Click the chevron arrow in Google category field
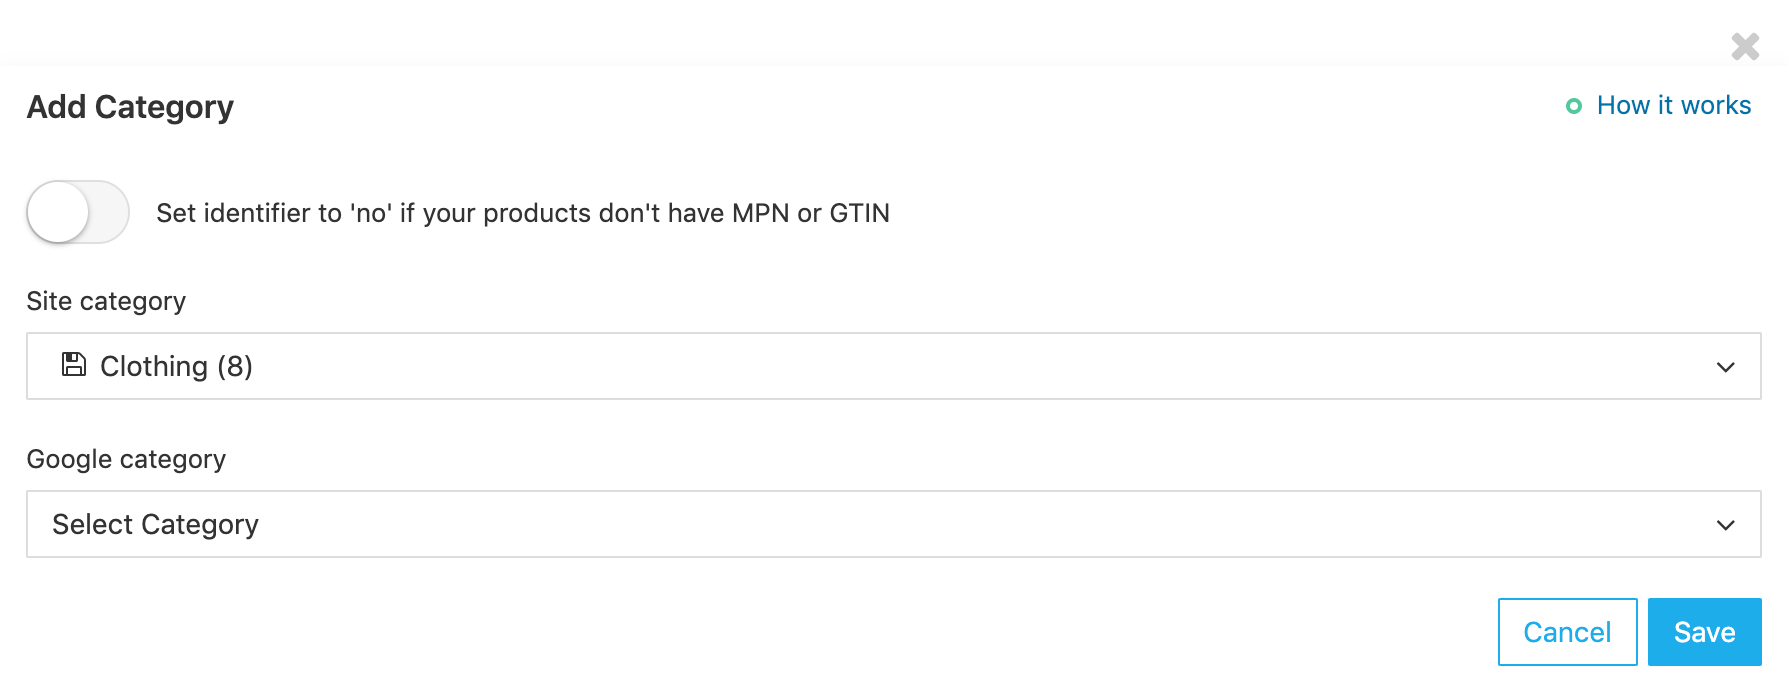This screenshot has height=692, width=1788. tap(1725, 525)
